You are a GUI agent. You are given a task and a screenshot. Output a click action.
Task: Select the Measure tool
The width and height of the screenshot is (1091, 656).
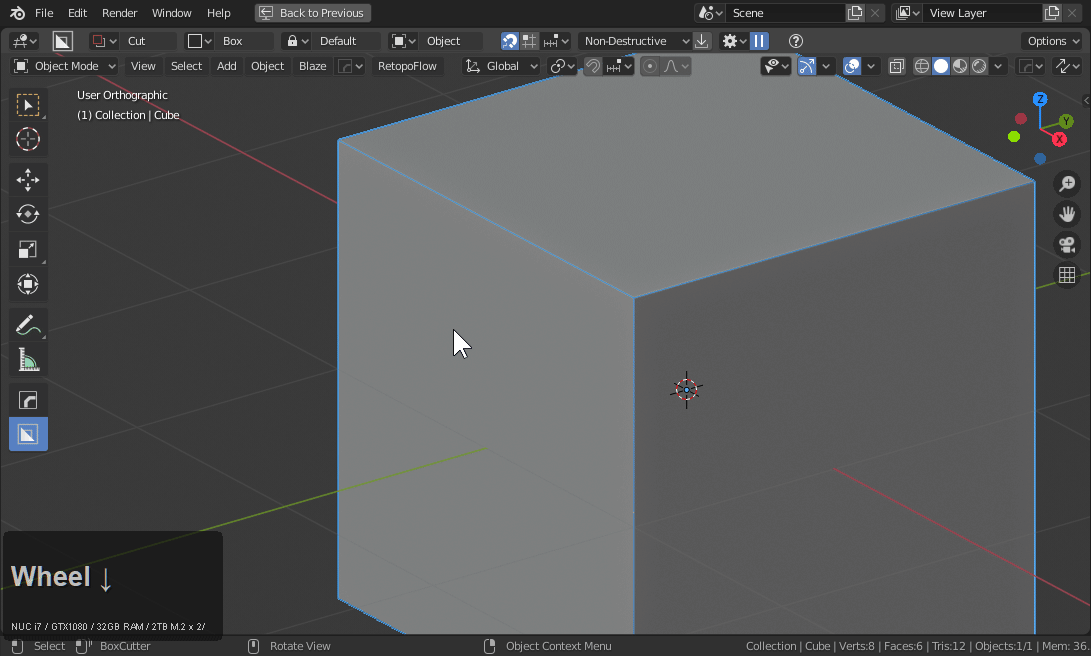click(28, 360)
